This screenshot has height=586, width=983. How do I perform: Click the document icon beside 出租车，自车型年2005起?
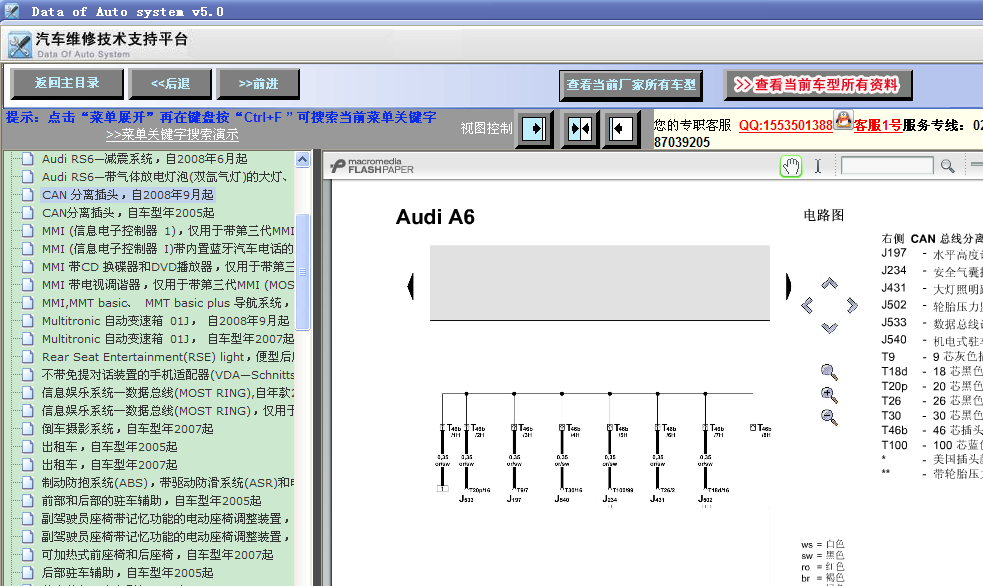(28, 447)
